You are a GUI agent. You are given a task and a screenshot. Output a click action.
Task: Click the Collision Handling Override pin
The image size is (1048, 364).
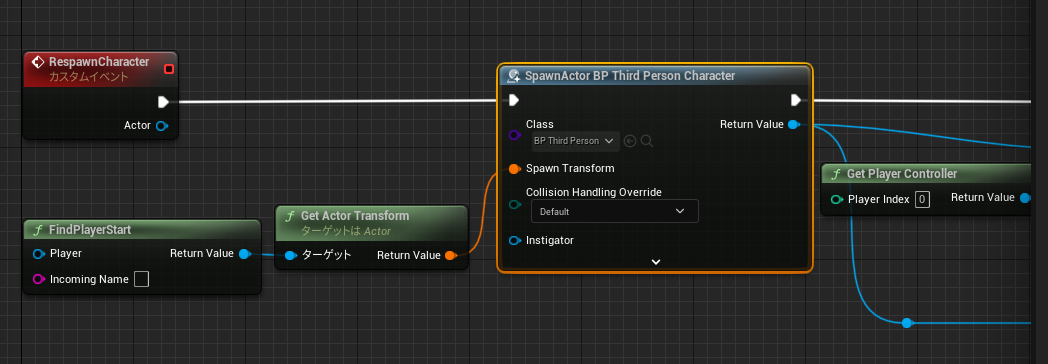(x=514, y=204)
